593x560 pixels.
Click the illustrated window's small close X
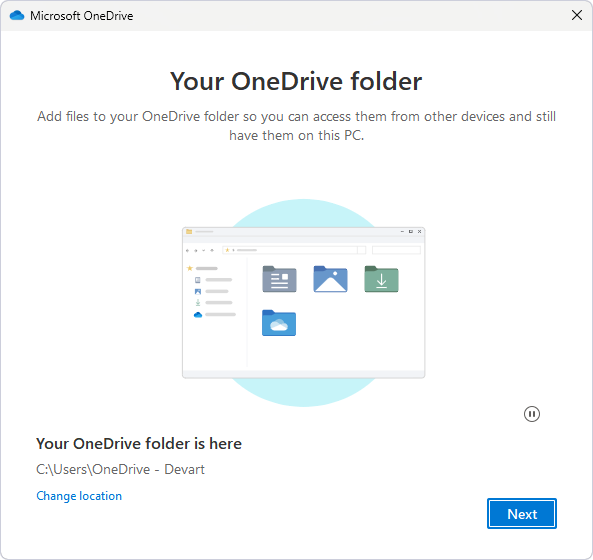pyautogui.click(x=419, y=231)
